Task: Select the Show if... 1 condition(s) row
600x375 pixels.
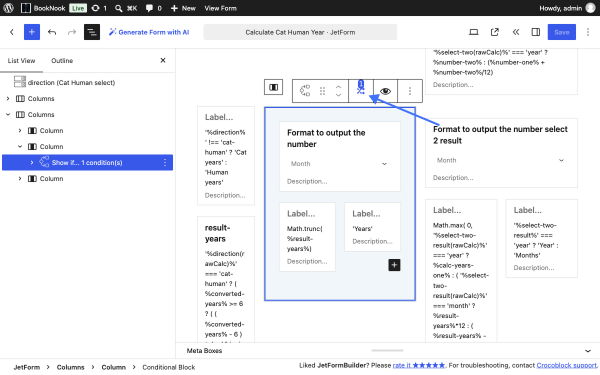Action: [x=87, y=163]
